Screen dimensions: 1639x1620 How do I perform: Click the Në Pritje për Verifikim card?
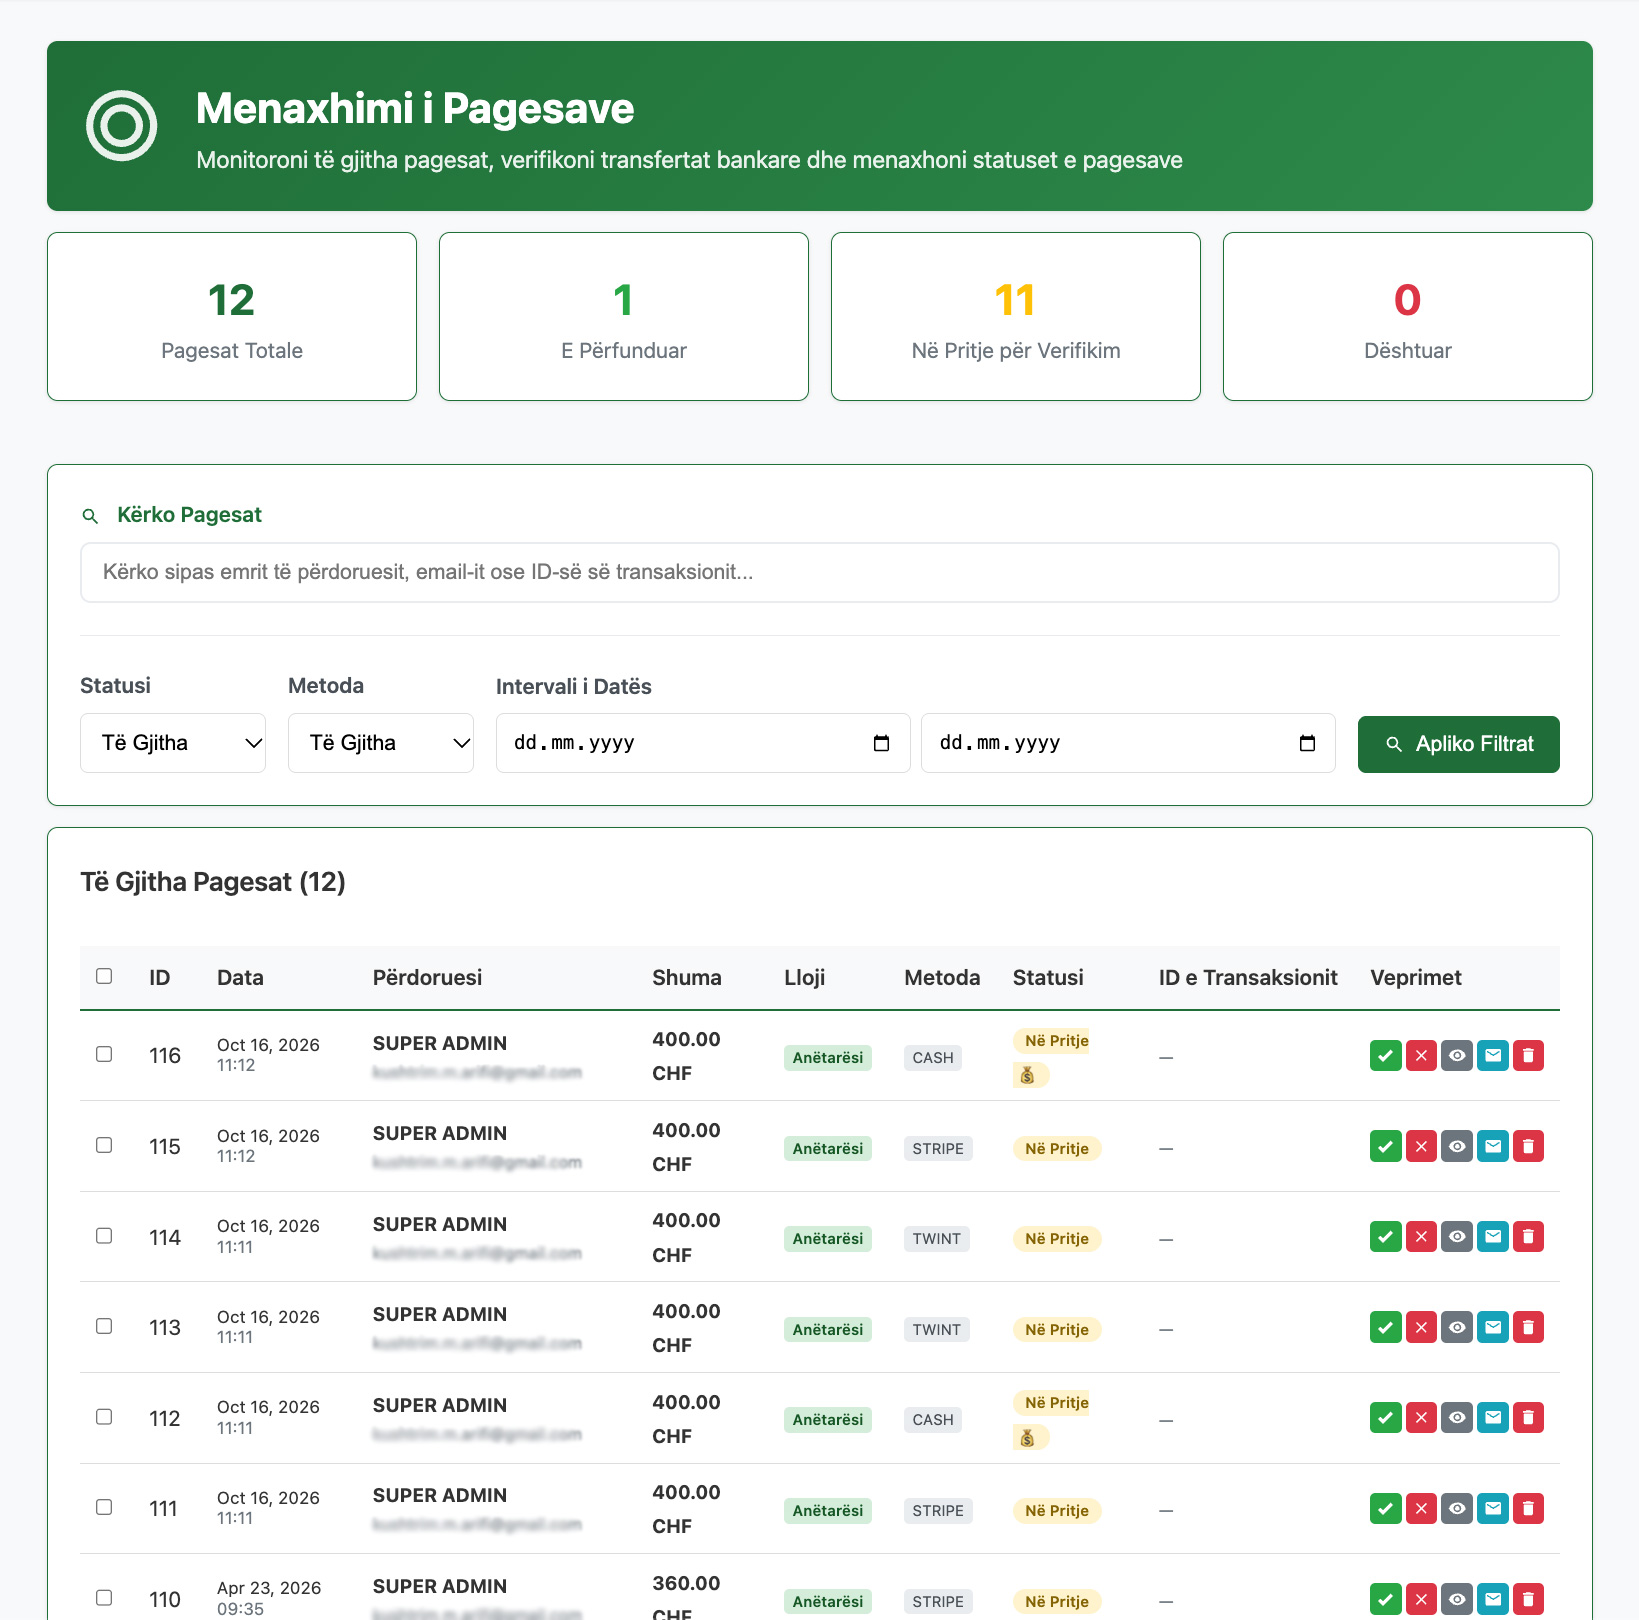[1016, 317]
